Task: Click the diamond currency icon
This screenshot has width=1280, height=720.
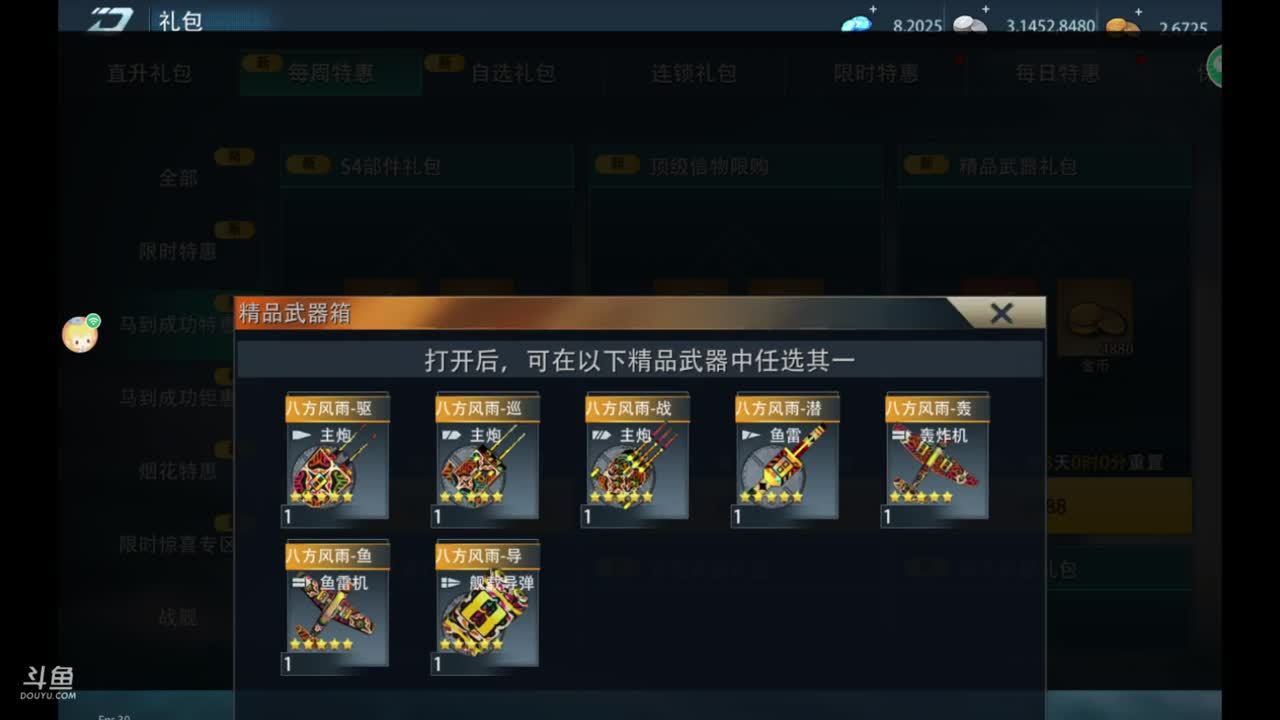Action: click(857, 24)
